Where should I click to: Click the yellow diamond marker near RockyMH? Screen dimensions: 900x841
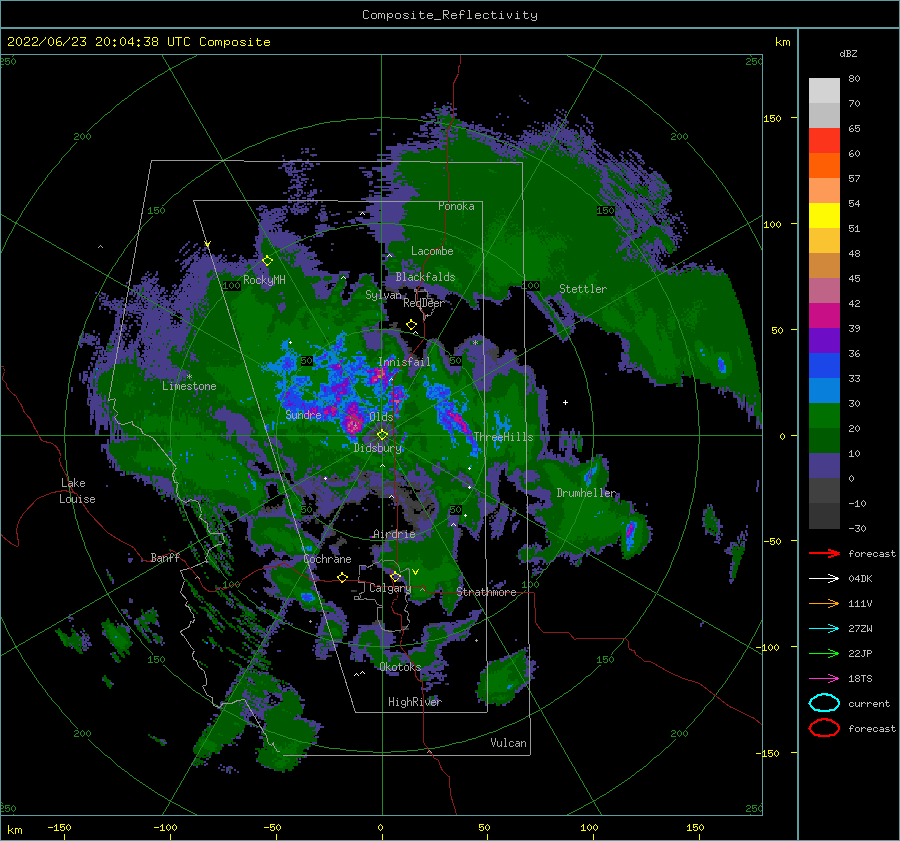point(267,261)
